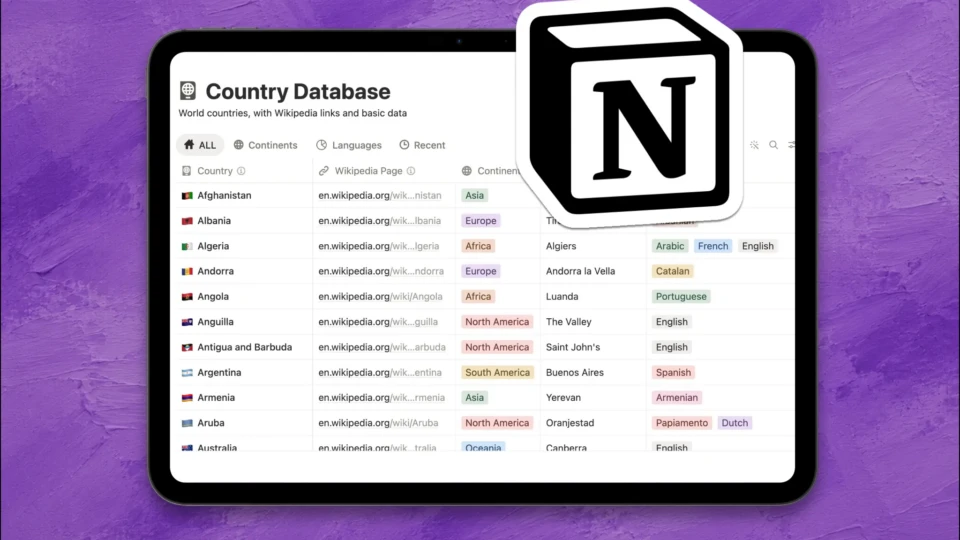Click the Andorra la Vella capital cell

[580, 271]
